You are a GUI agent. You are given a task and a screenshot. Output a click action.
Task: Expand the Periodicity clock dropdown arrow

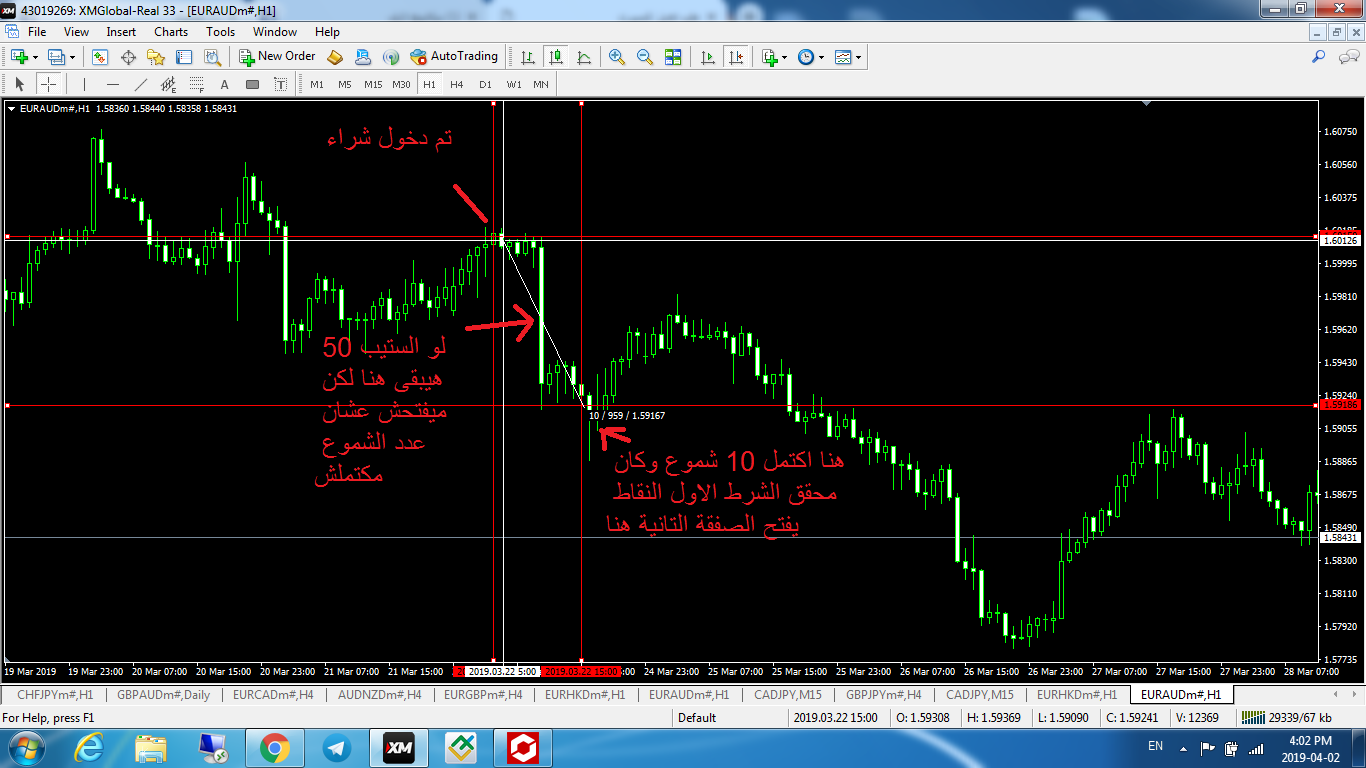point(821,57)
